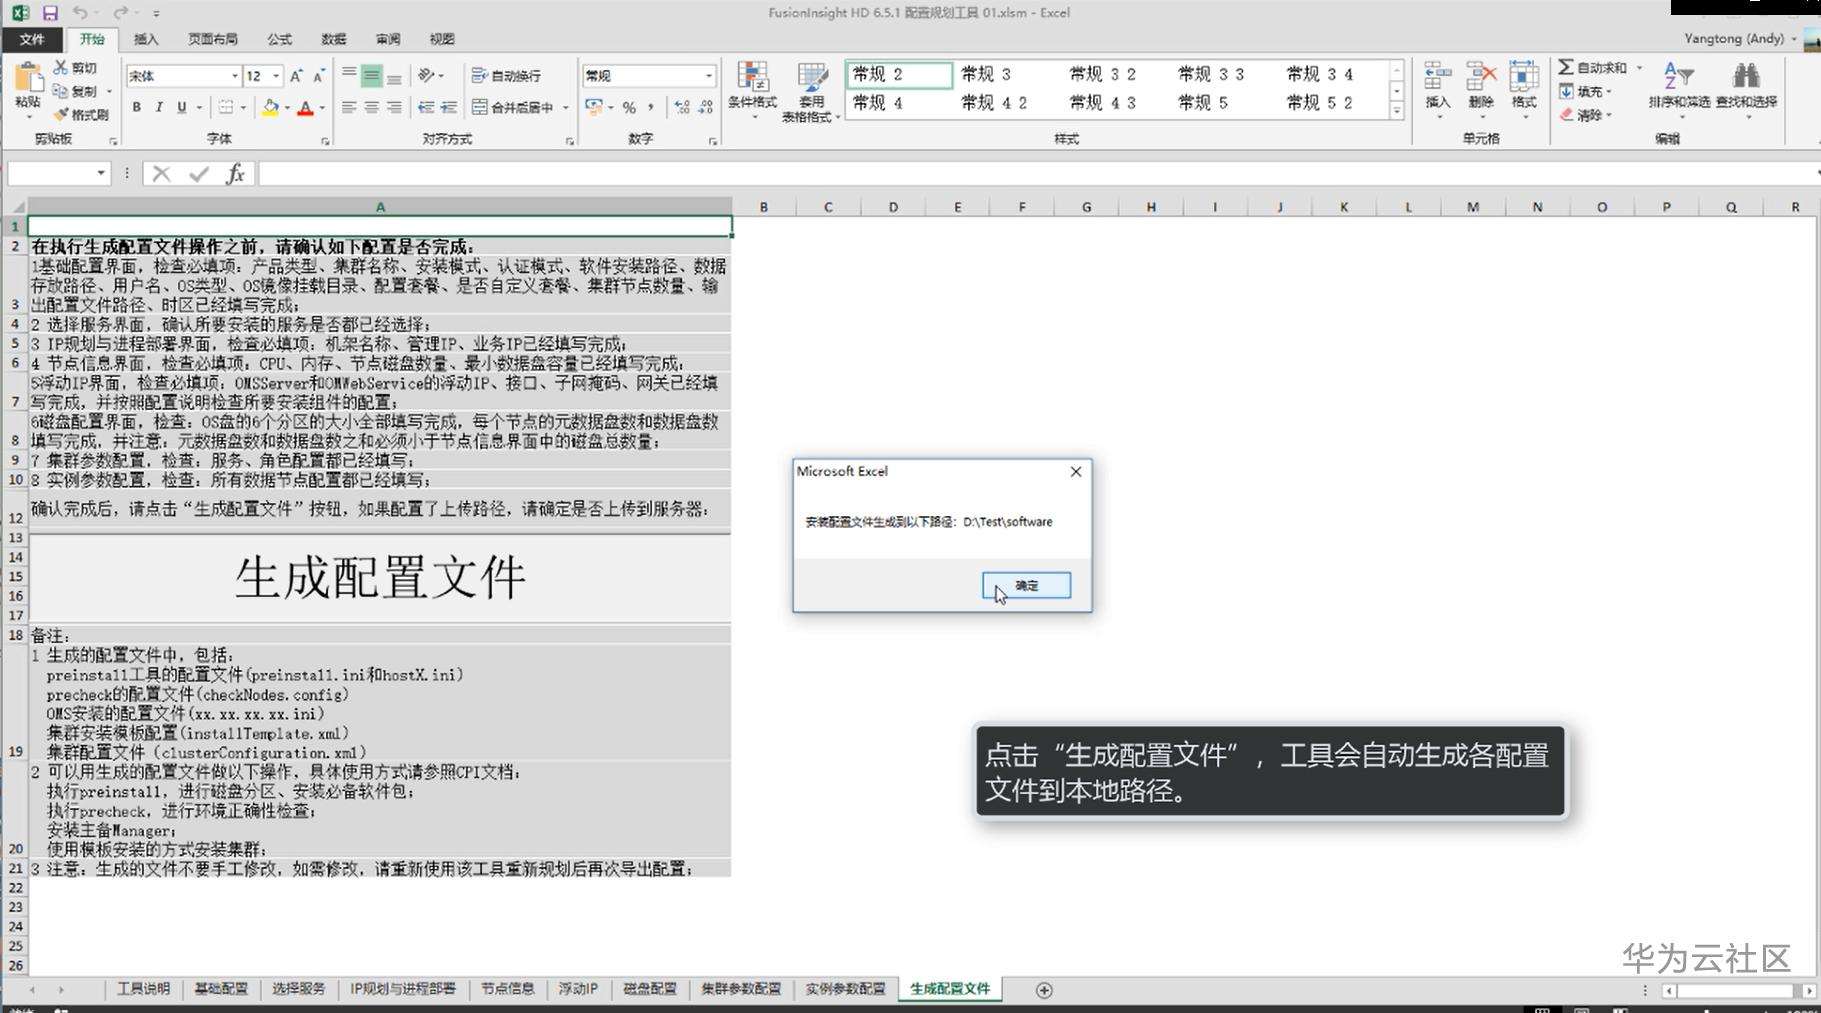
Task: Expand the fill color dropdown arrow
Action: click(x=287, y=108)
